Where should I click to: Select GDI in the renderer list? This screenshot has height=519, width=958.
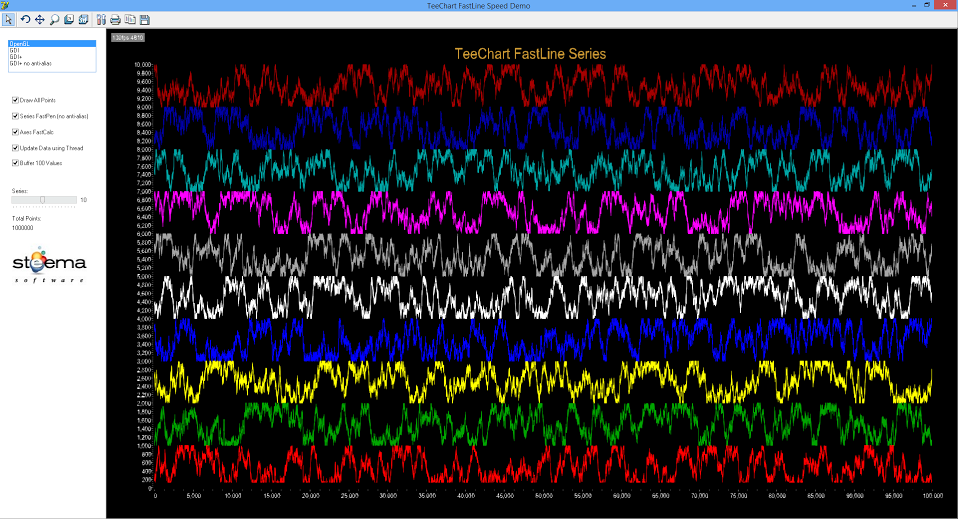(x=52, y=50)
